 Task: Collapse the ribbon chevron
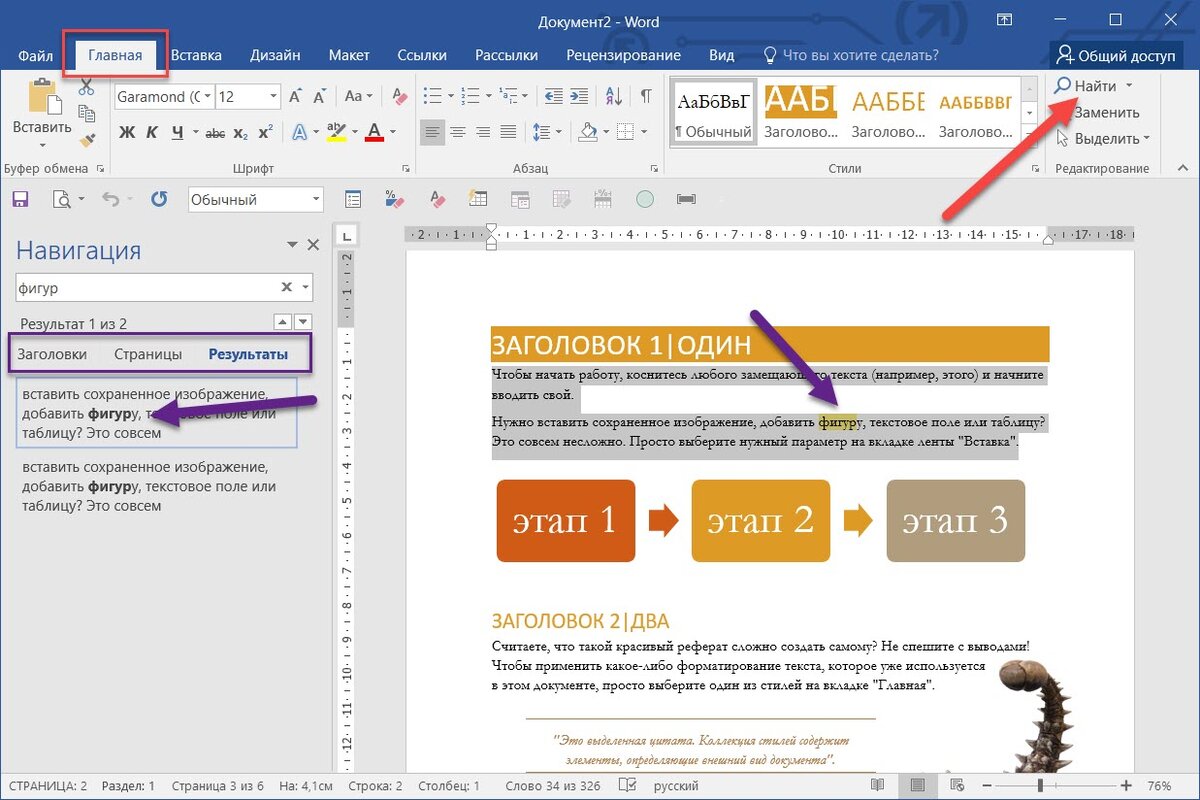click(1181, 168)
